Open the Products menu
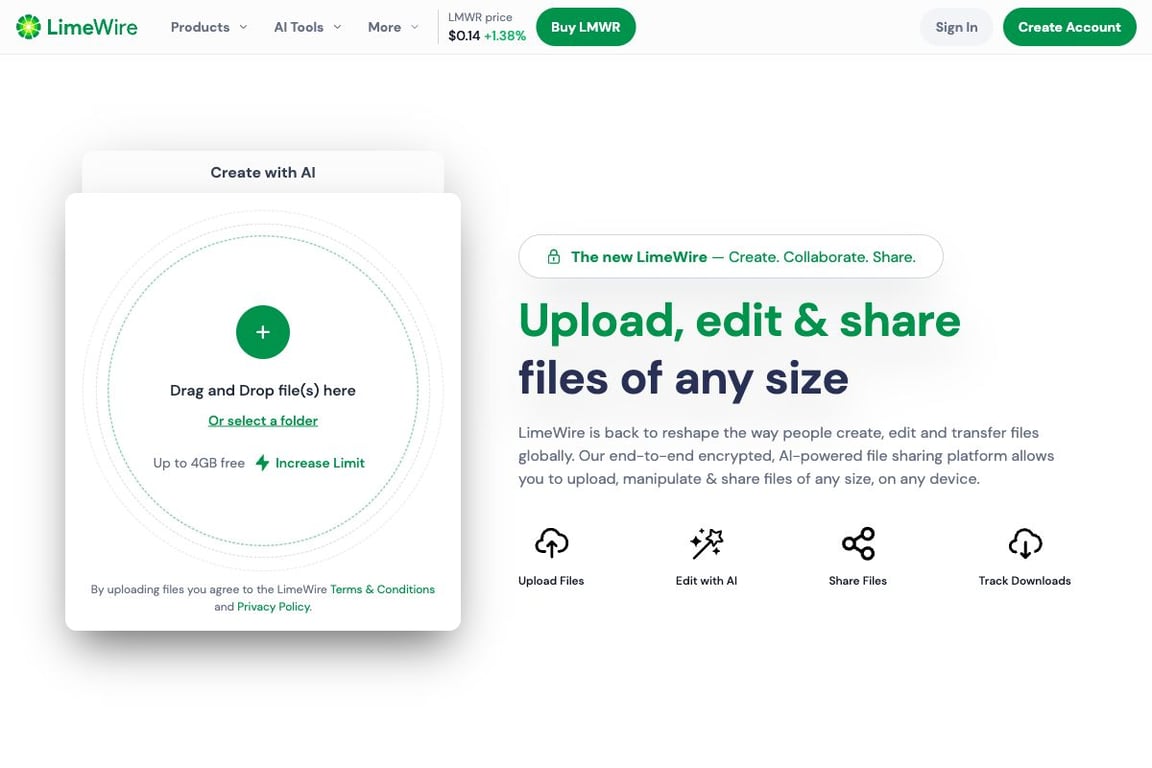 209,27
